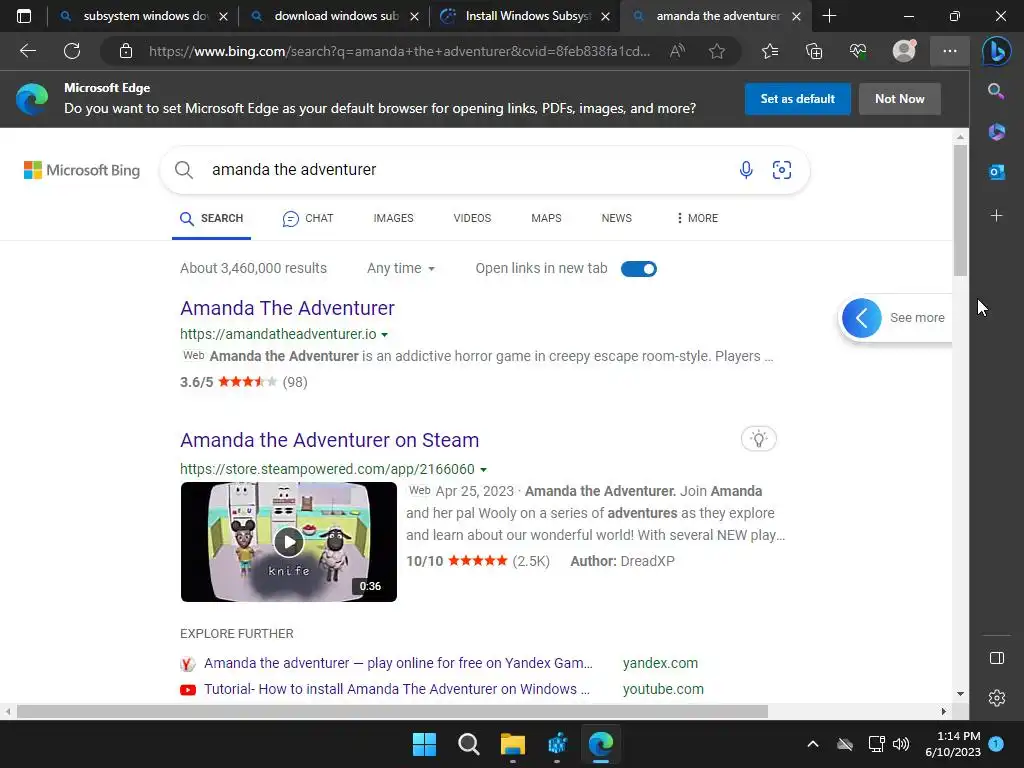Go back with the back arrow
Image resolution: width=1024 pixels, height=768 pixels.
(x=27, y=51)
